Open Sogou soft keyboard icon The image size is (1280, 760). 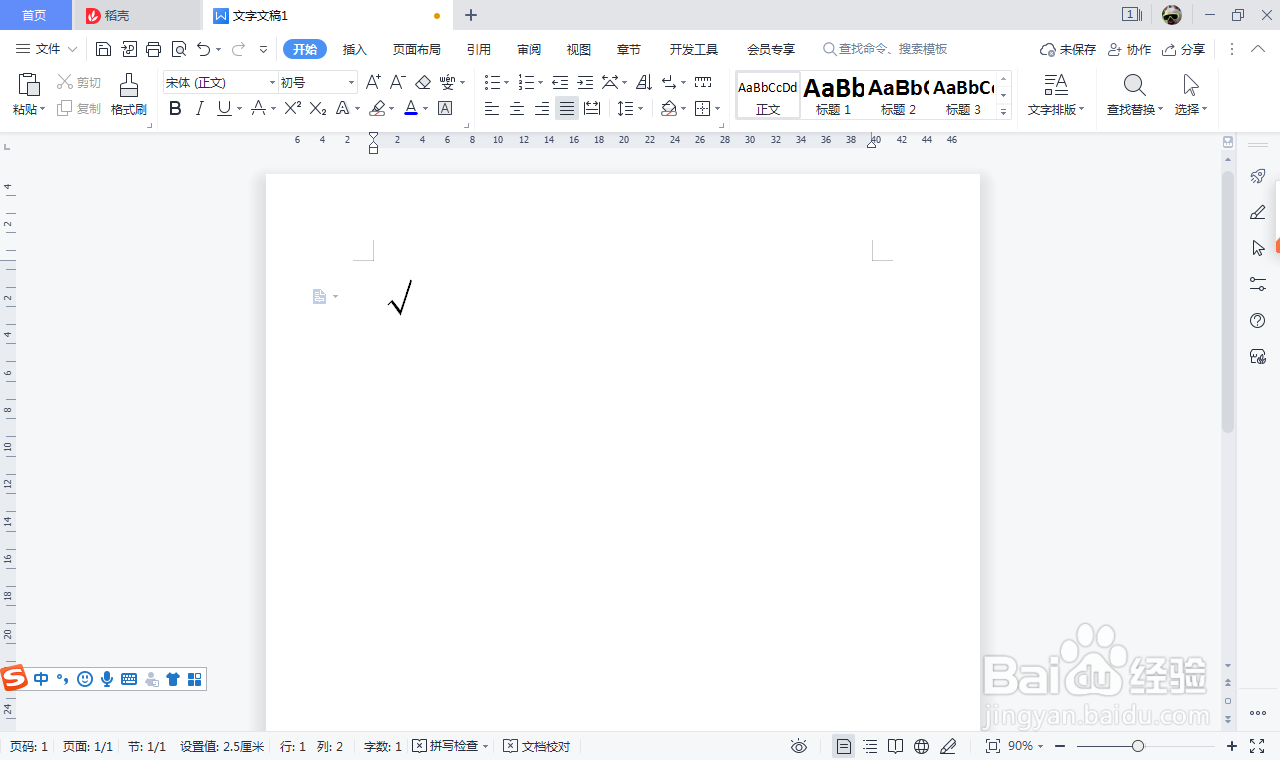click(129, 679)
